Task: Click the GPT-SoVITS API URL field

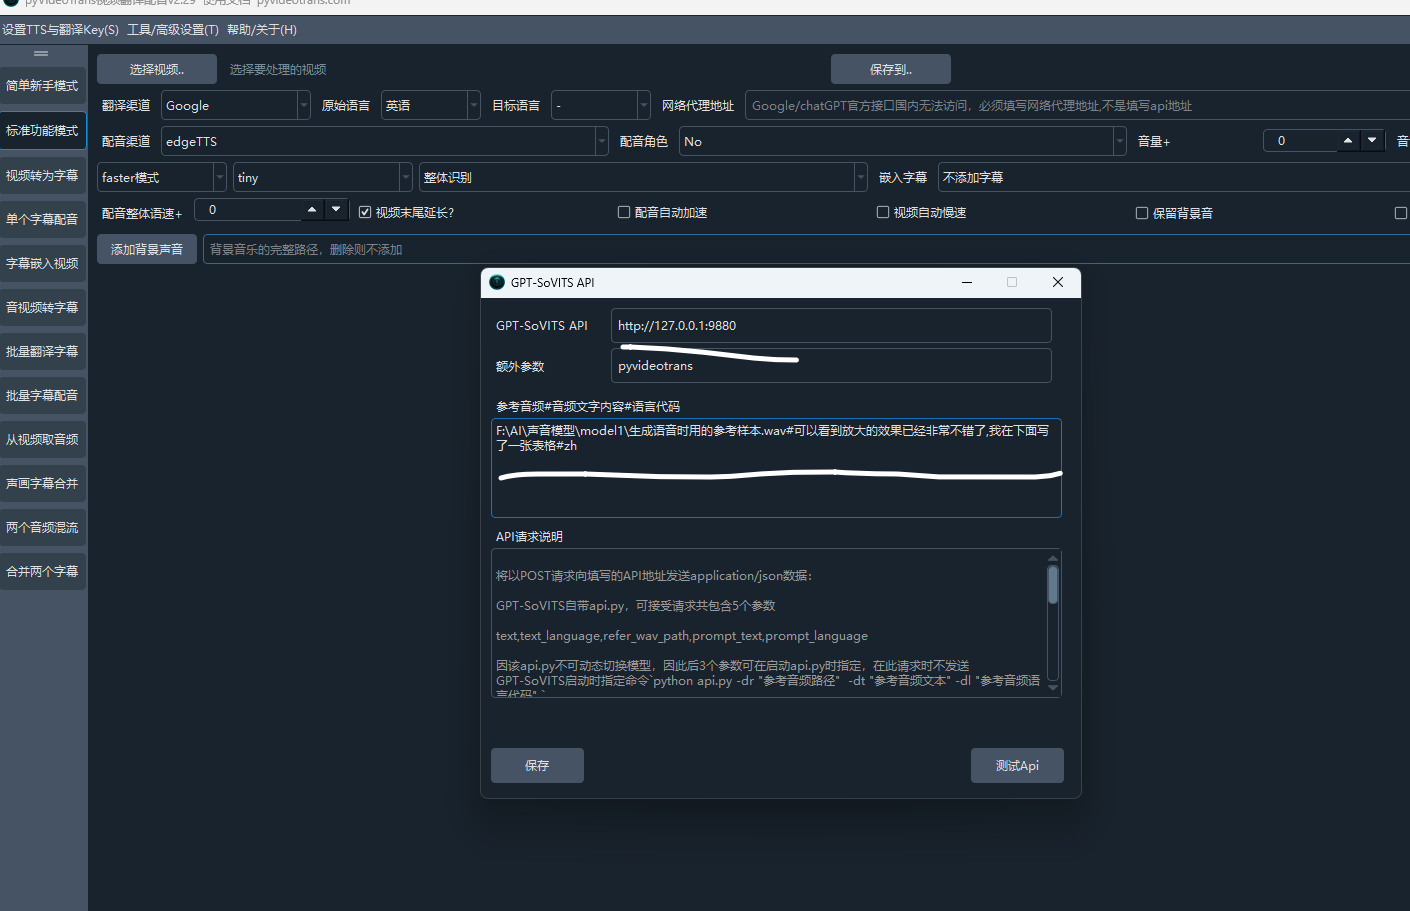Action: [831, 325]
